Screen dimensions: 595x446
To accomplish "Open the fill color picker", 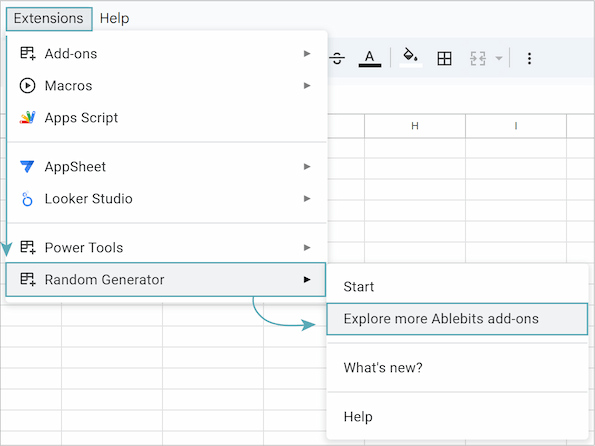I will pos(411,58).
